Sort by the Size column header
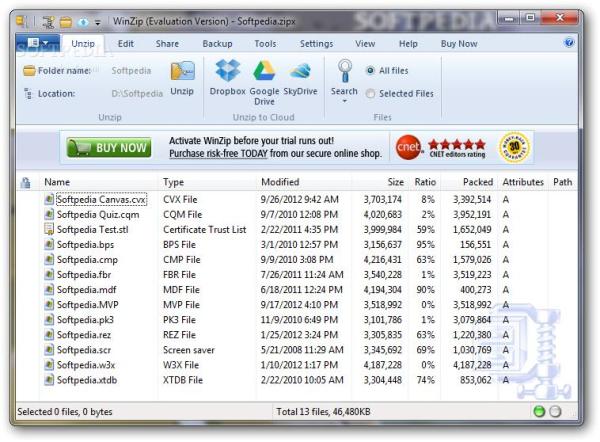Image resolution: width=600 pixels, height=442 pixels. (x=380, y=182)
